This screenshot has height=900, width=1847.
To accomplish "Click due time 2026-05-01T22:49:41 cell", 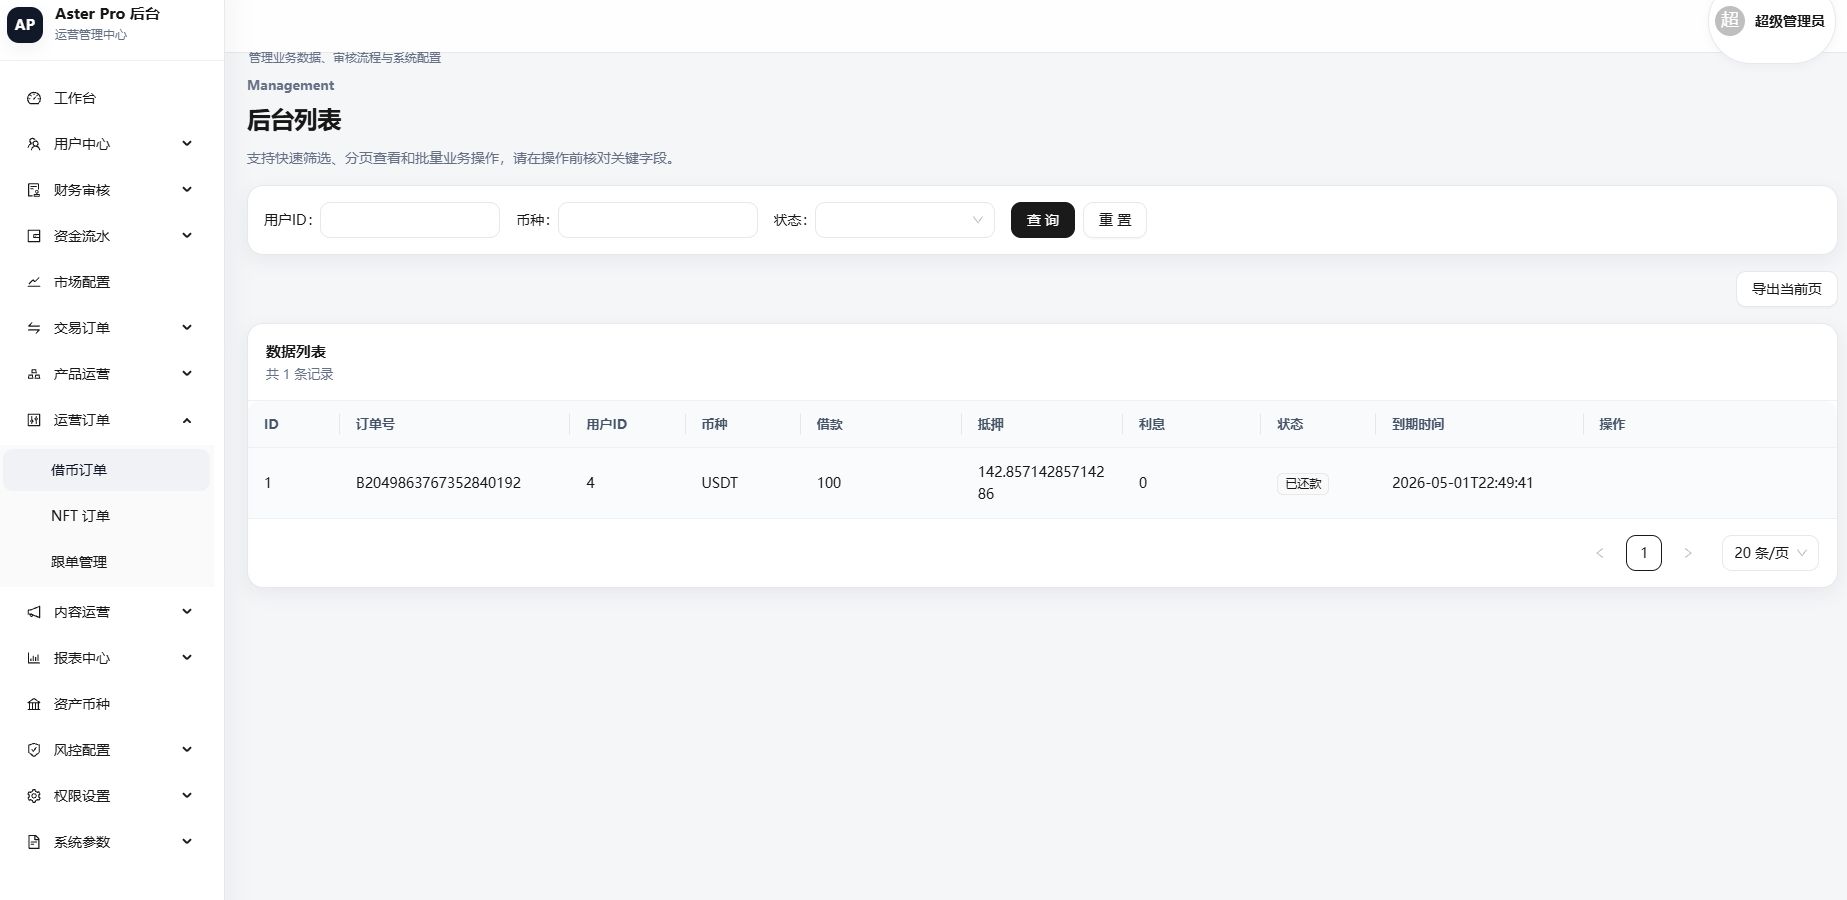I will pyautogui.click(x=1462, y=483).
